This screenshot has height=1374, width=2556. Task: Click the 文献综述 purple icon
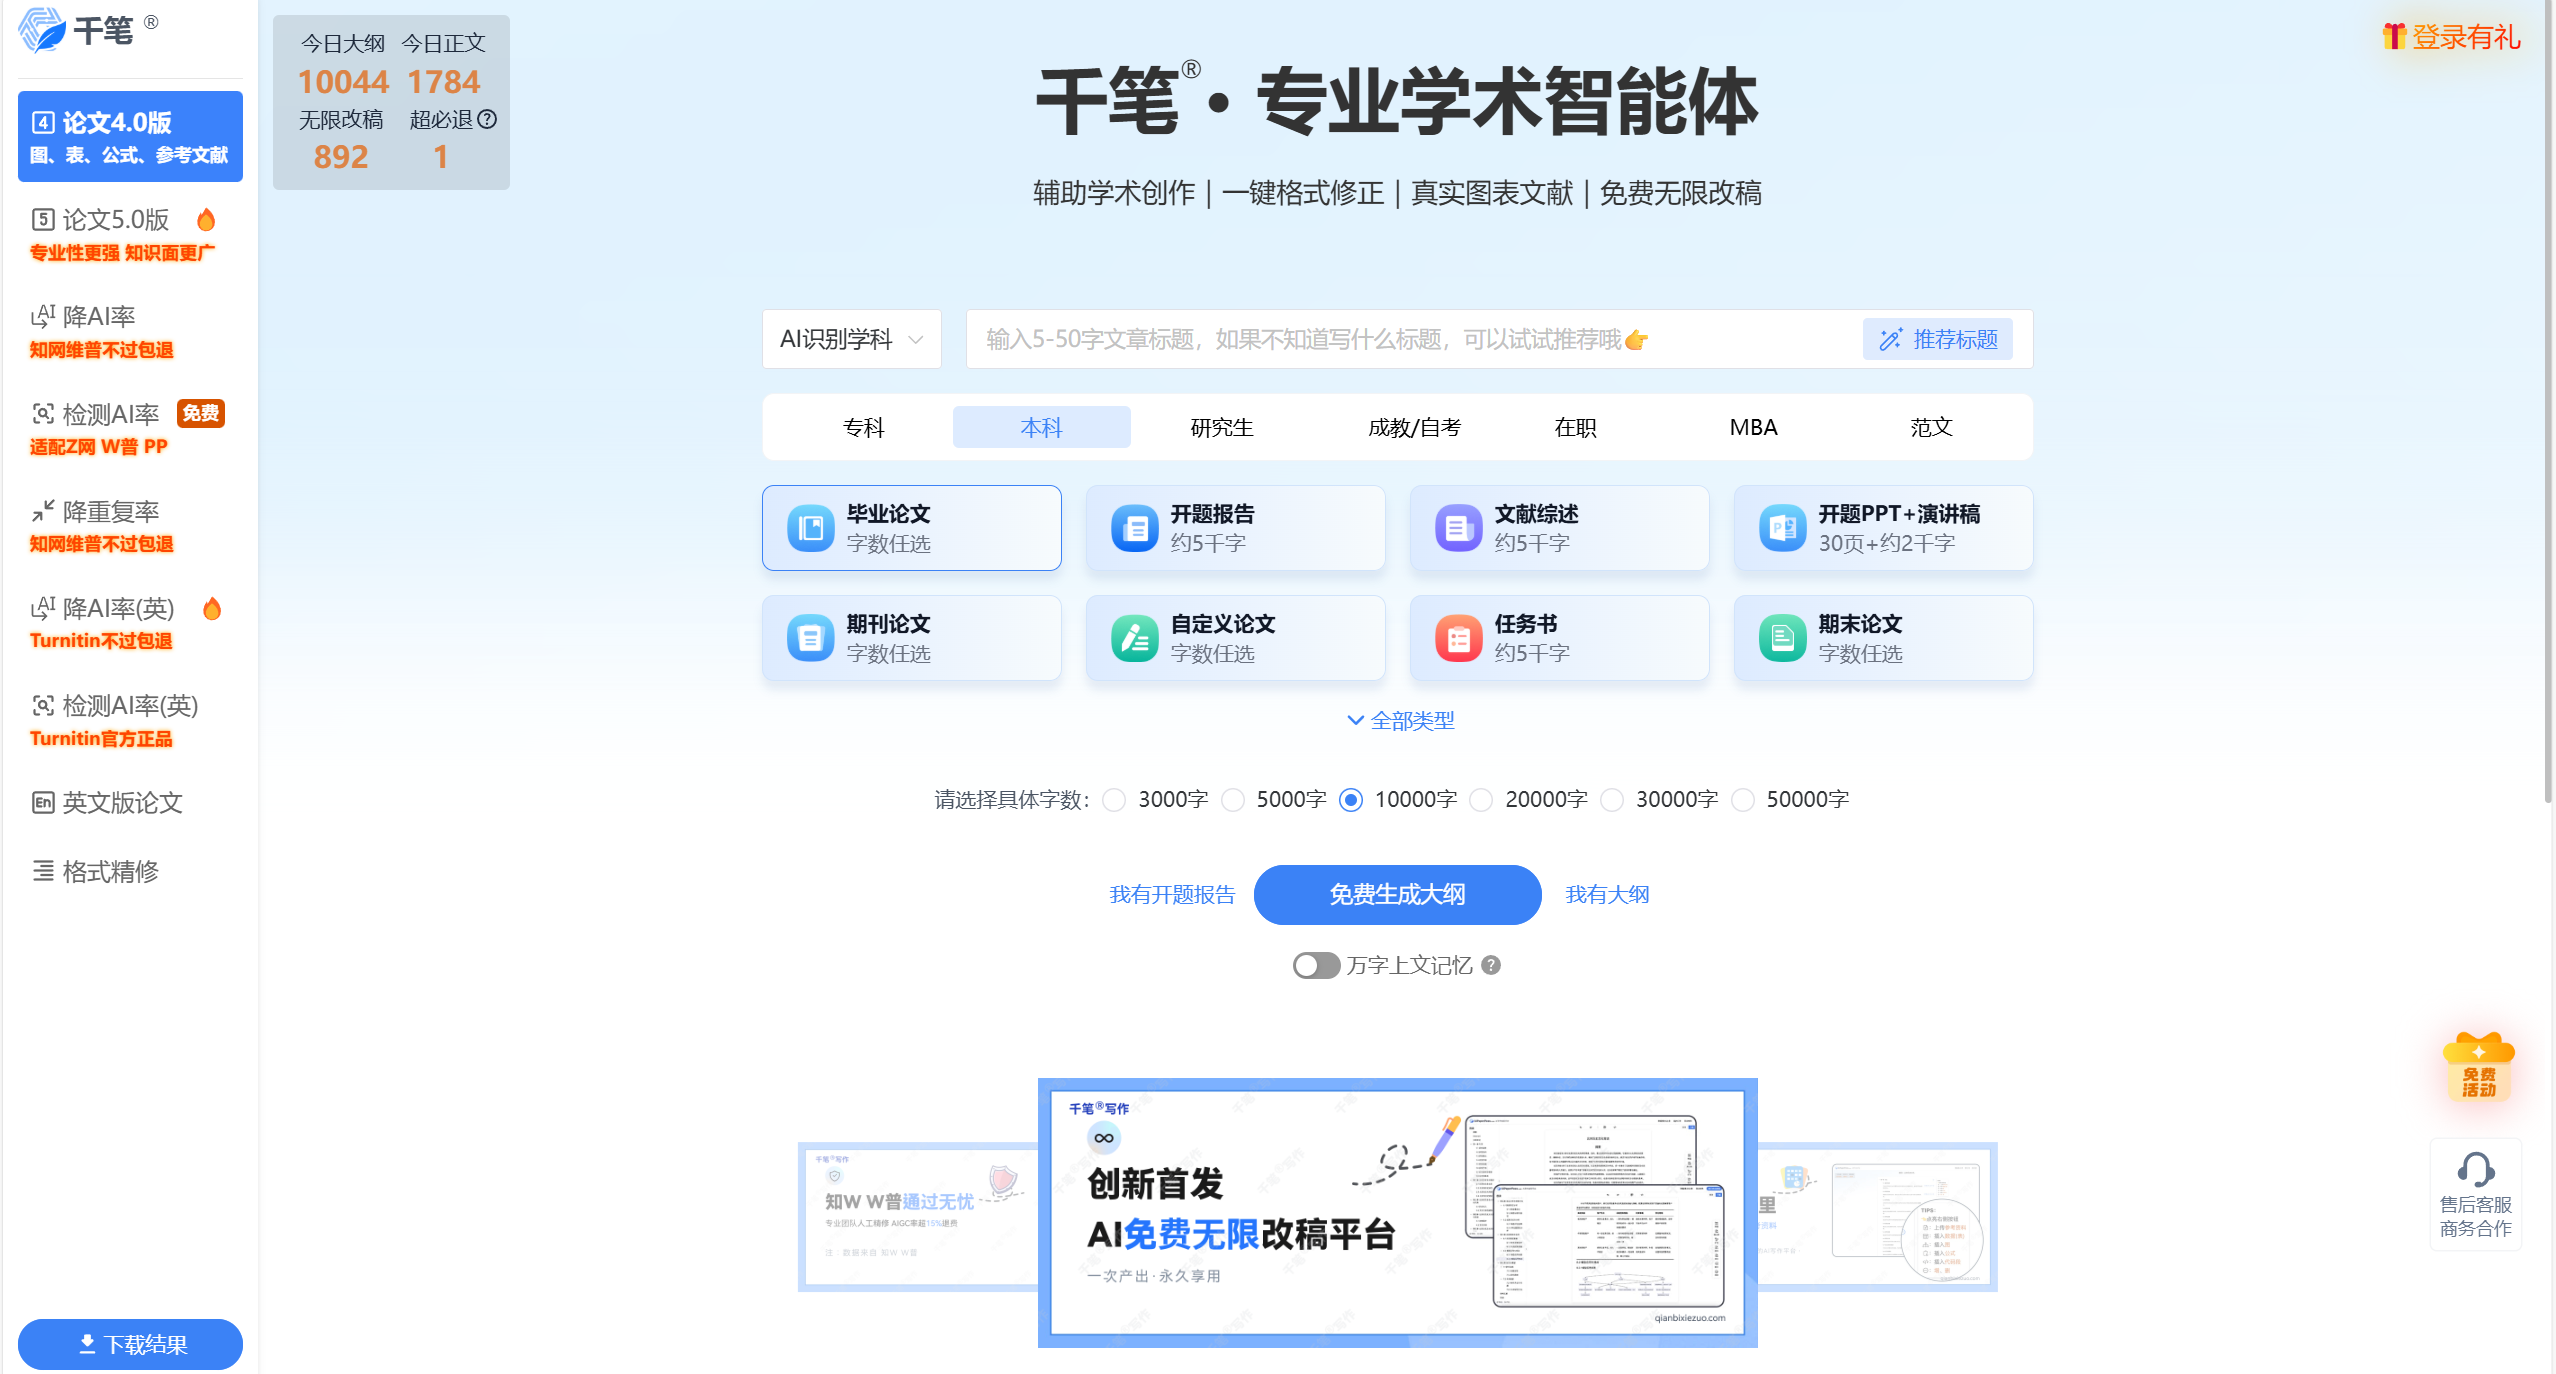click(x=1458, y=528)
